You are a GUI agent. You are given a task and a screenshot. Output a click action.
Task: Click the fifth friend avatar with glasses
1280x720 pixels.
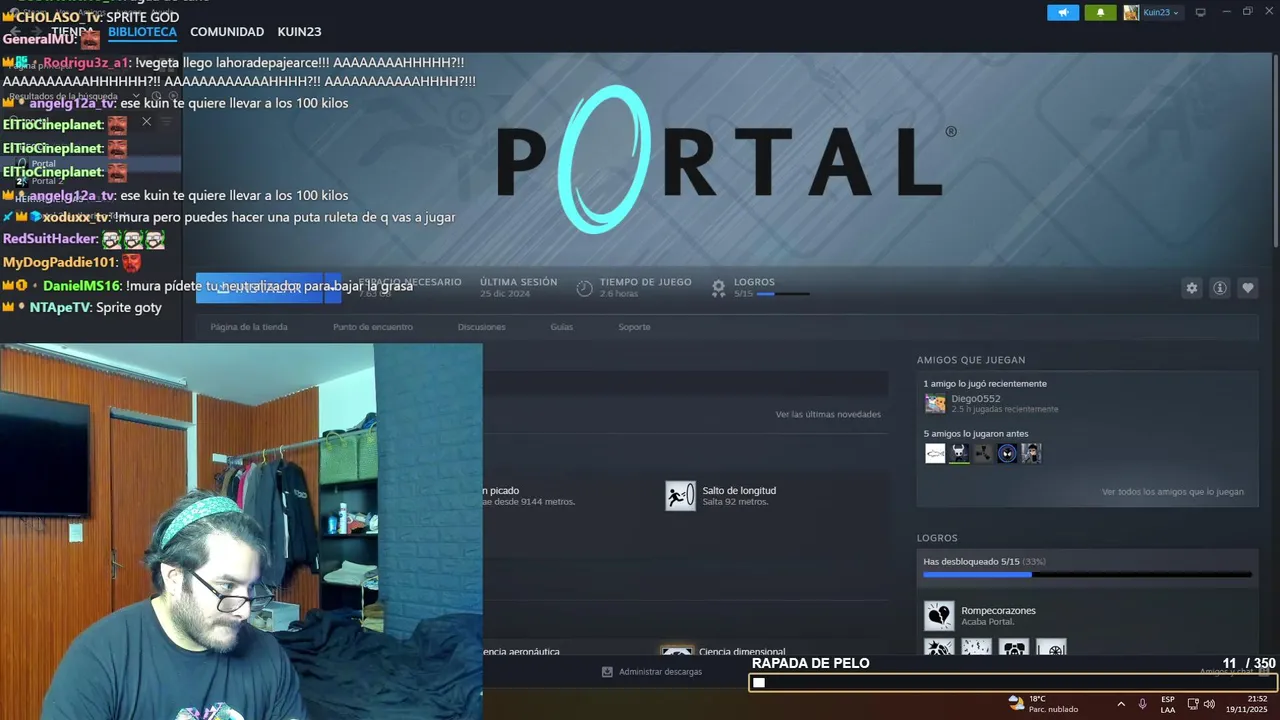tap(1031, 453)
